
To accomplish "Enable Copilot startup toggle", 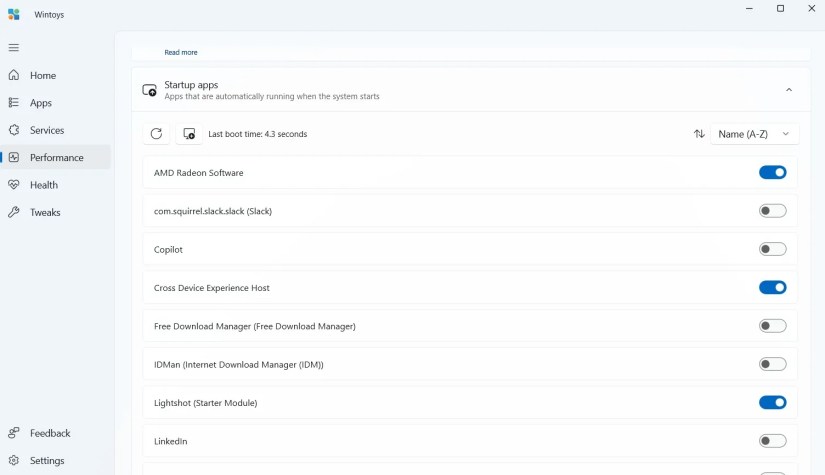I will click(772, 249).
